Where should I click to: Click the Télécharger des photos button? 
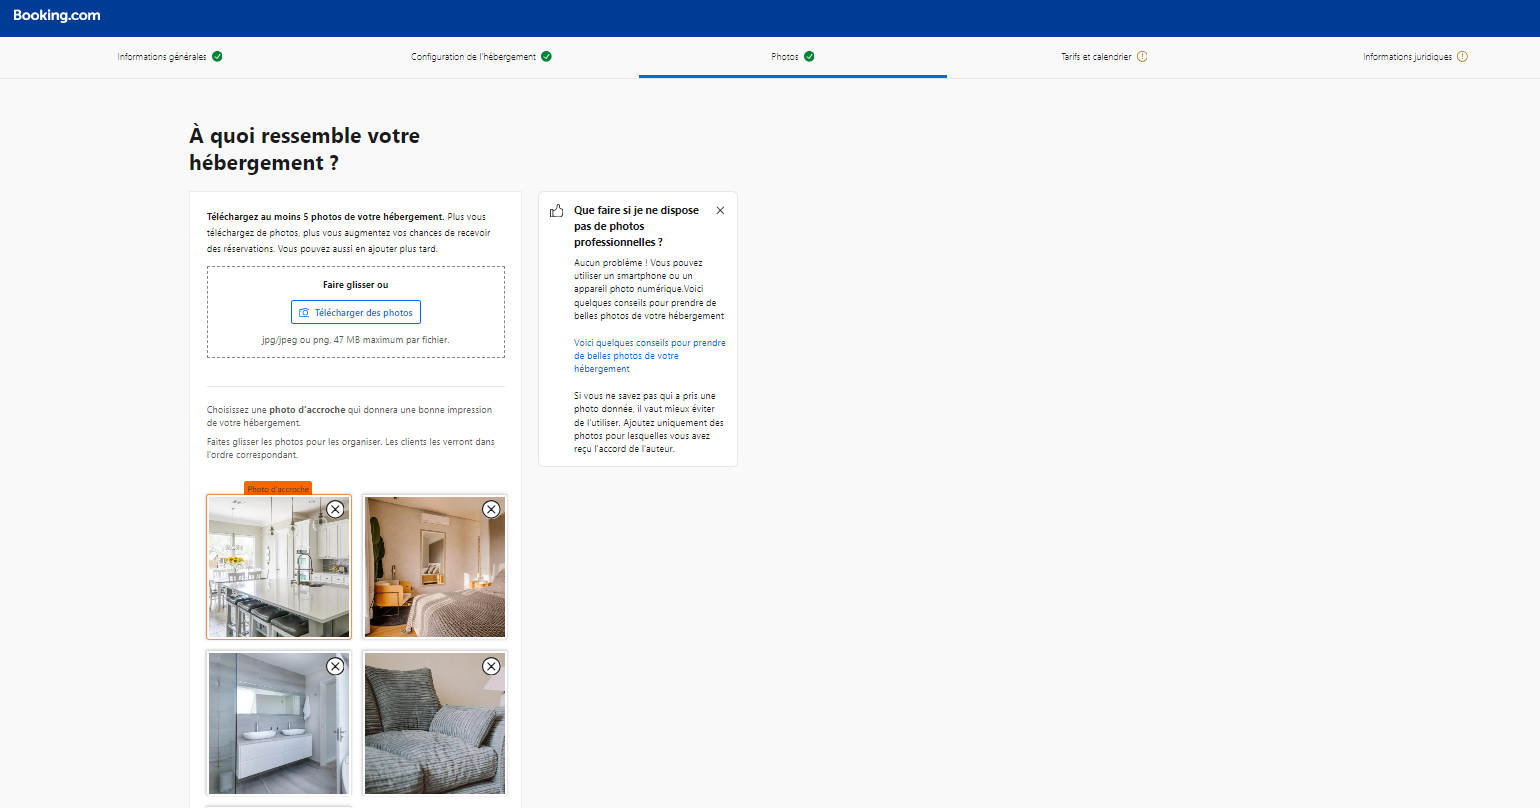point(356,312)
